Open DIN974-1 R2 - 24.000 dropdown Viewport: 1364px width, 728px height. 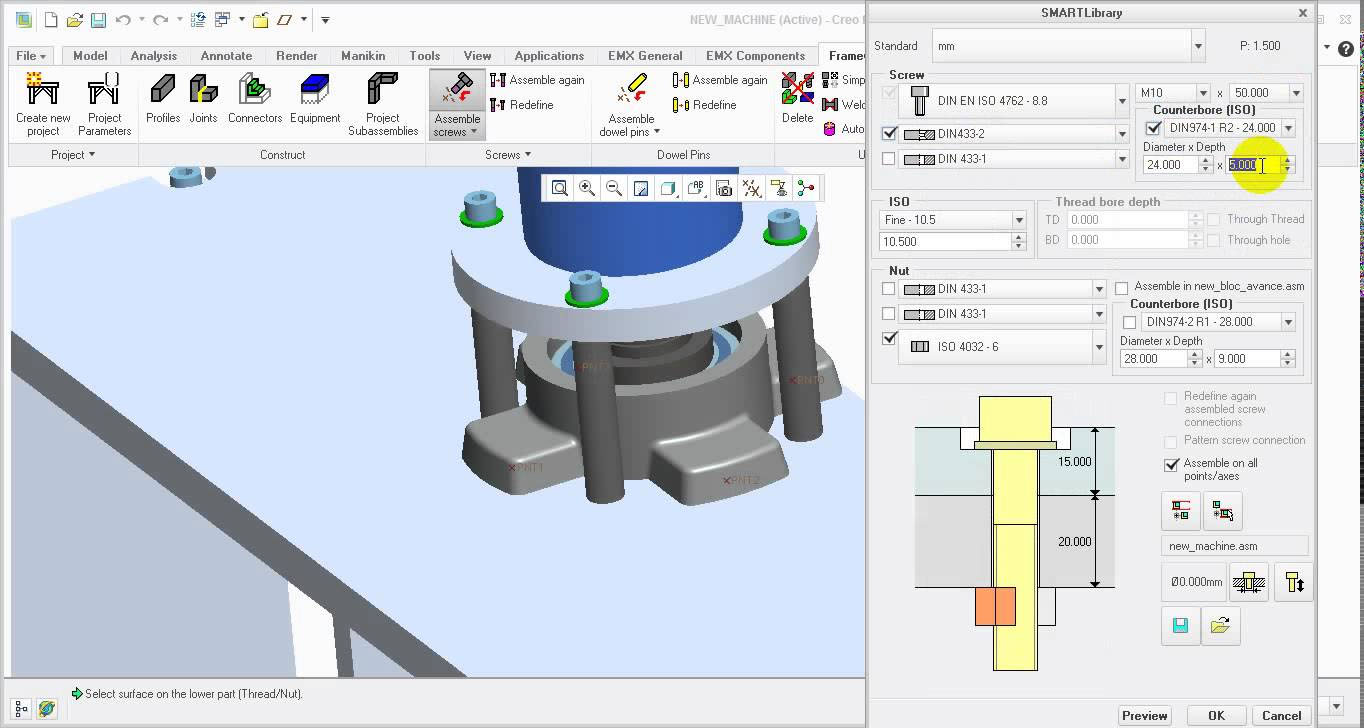click(1288, 128)
